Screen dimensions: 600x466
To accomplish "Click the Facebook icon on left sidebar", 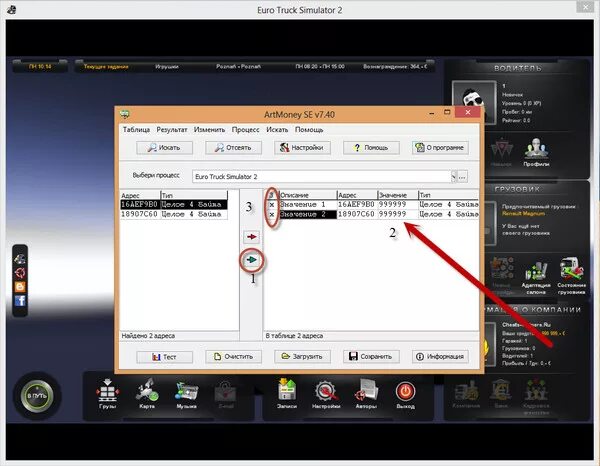I will pyautogui.click(x=20, y=301).
